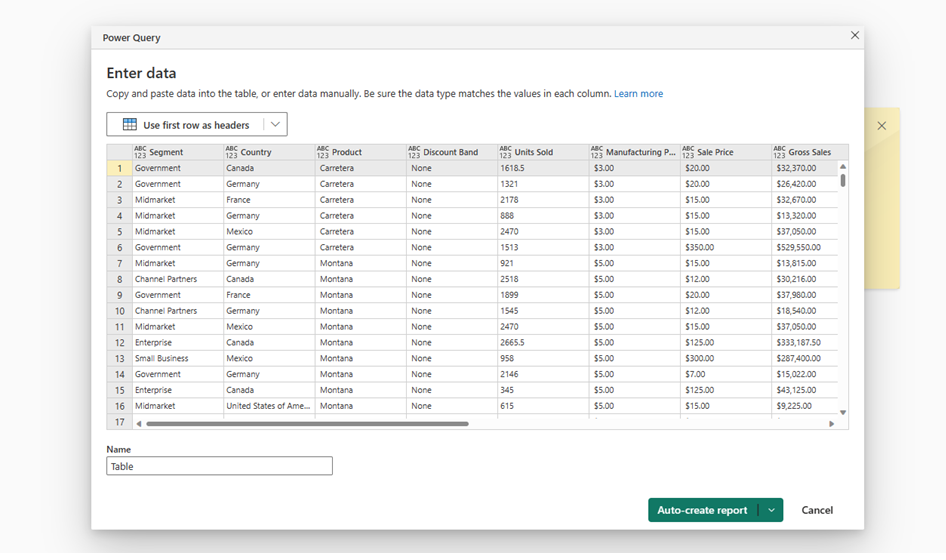The image size is (946, 560).
Task: Click the Name input field containing Table
Action: pos(220,466)
